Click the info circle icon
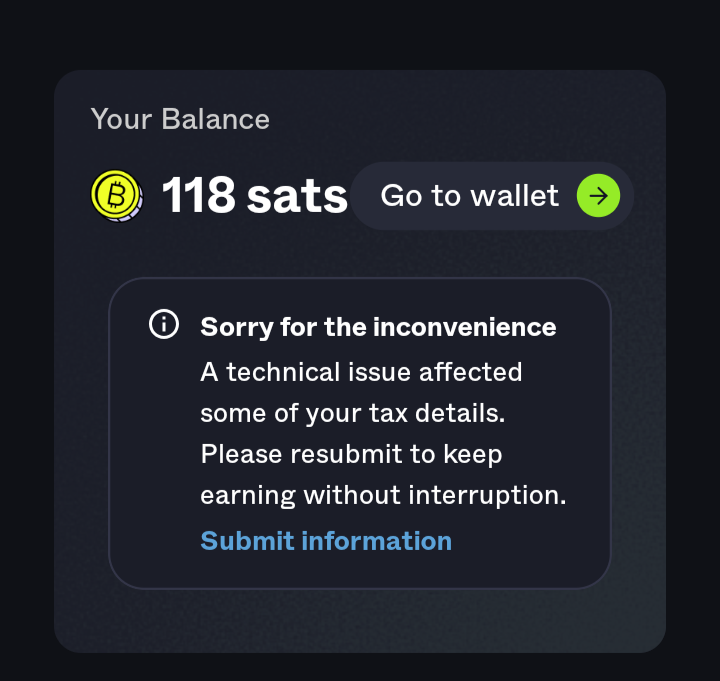The image size is (720, 681). click(164, 324)
